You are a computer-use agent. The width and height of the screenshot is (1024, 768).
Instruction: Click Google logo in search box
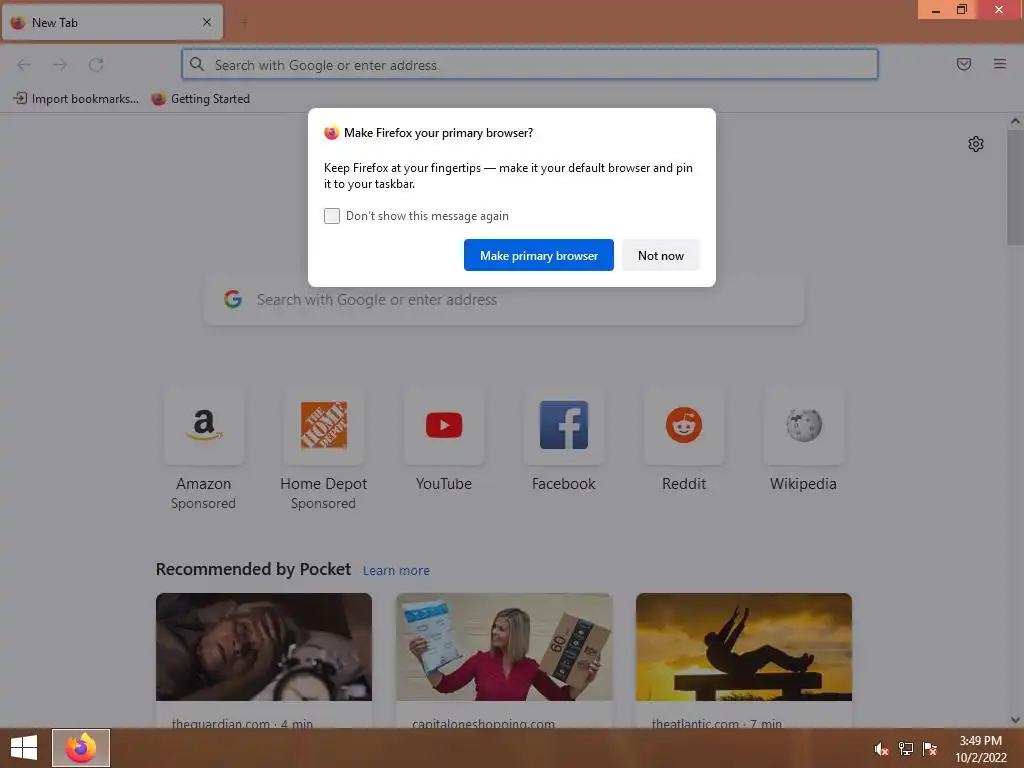233,300
